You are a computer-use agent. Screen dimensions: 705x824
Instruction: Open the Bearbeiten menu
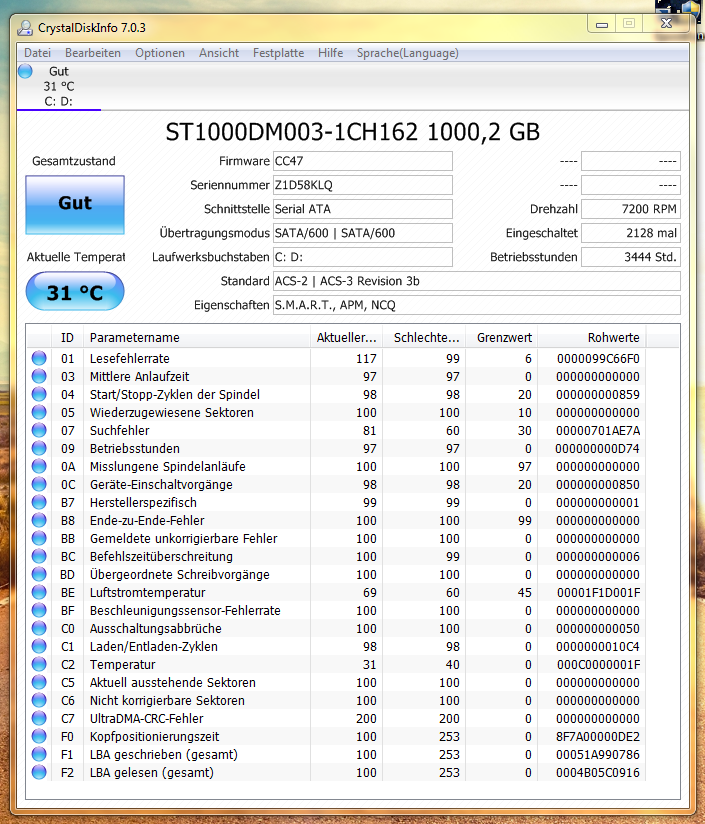[93, 53]
